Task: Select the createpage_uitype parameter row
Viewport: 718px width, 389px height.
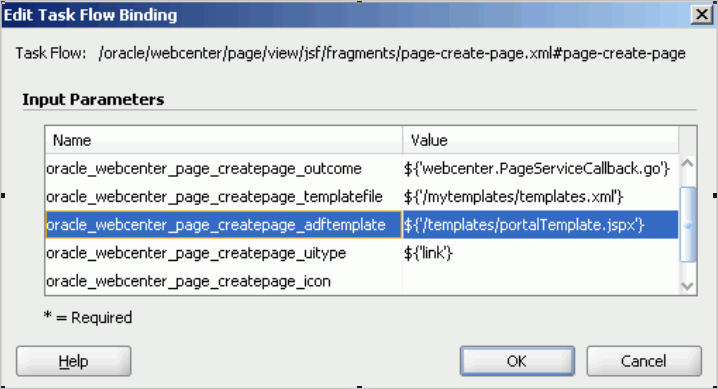Action: (x=362, y=253)
